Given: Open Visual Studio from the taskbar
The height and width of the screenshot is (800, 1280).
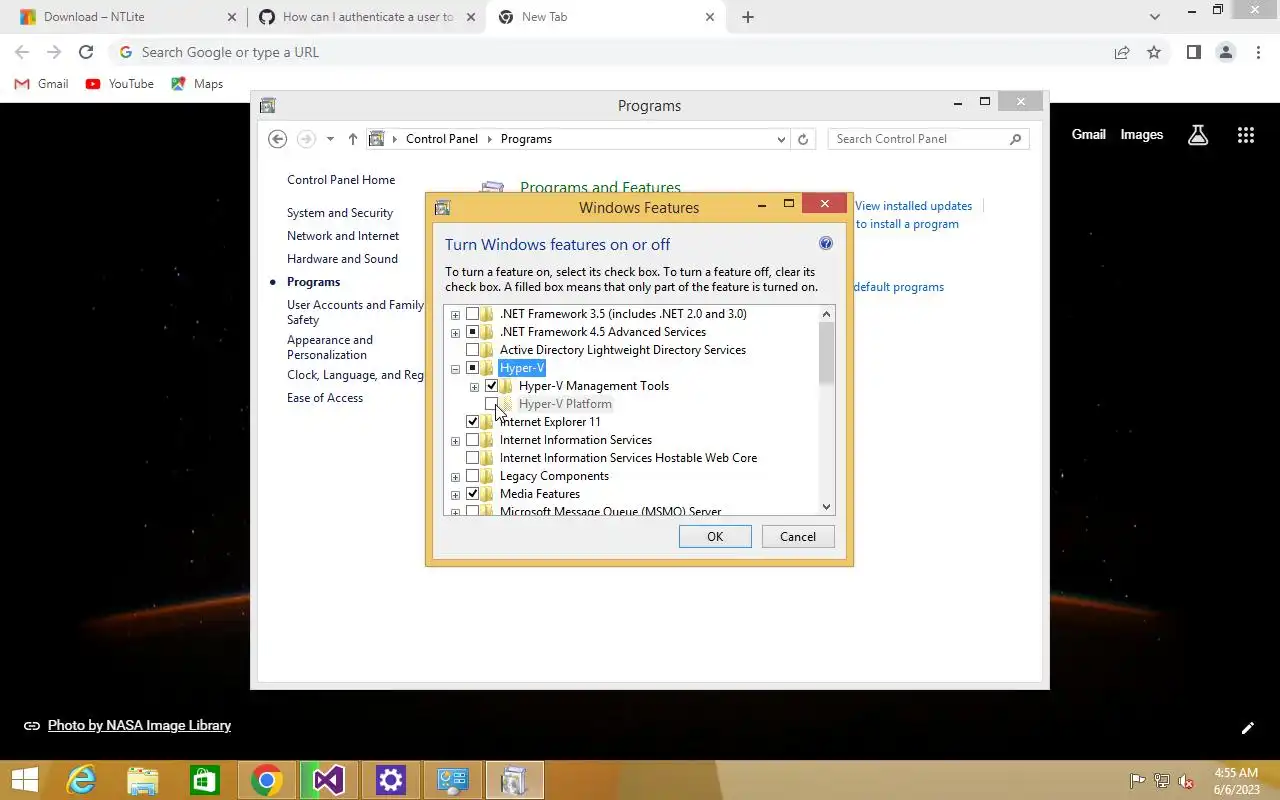Looking at the screenshot, I should pos(328,780).
